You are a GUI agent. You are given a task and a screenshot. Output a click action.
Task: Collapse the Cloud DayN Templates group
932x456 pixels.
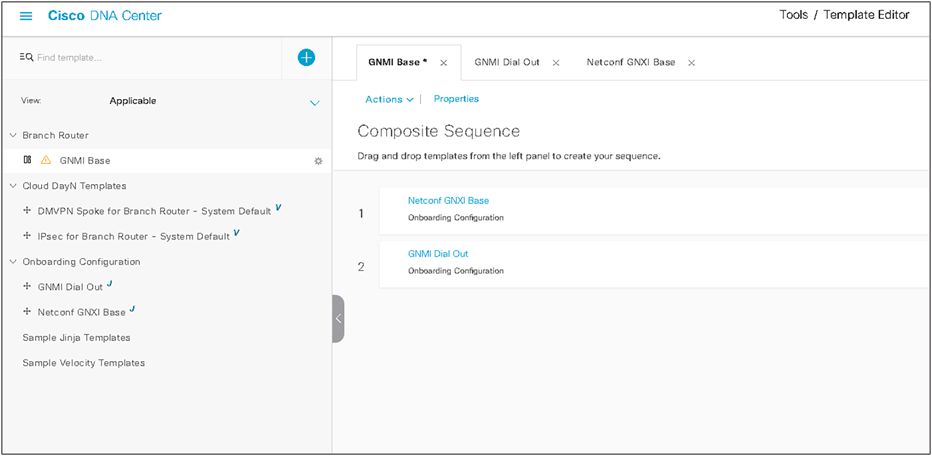(13, 186)
